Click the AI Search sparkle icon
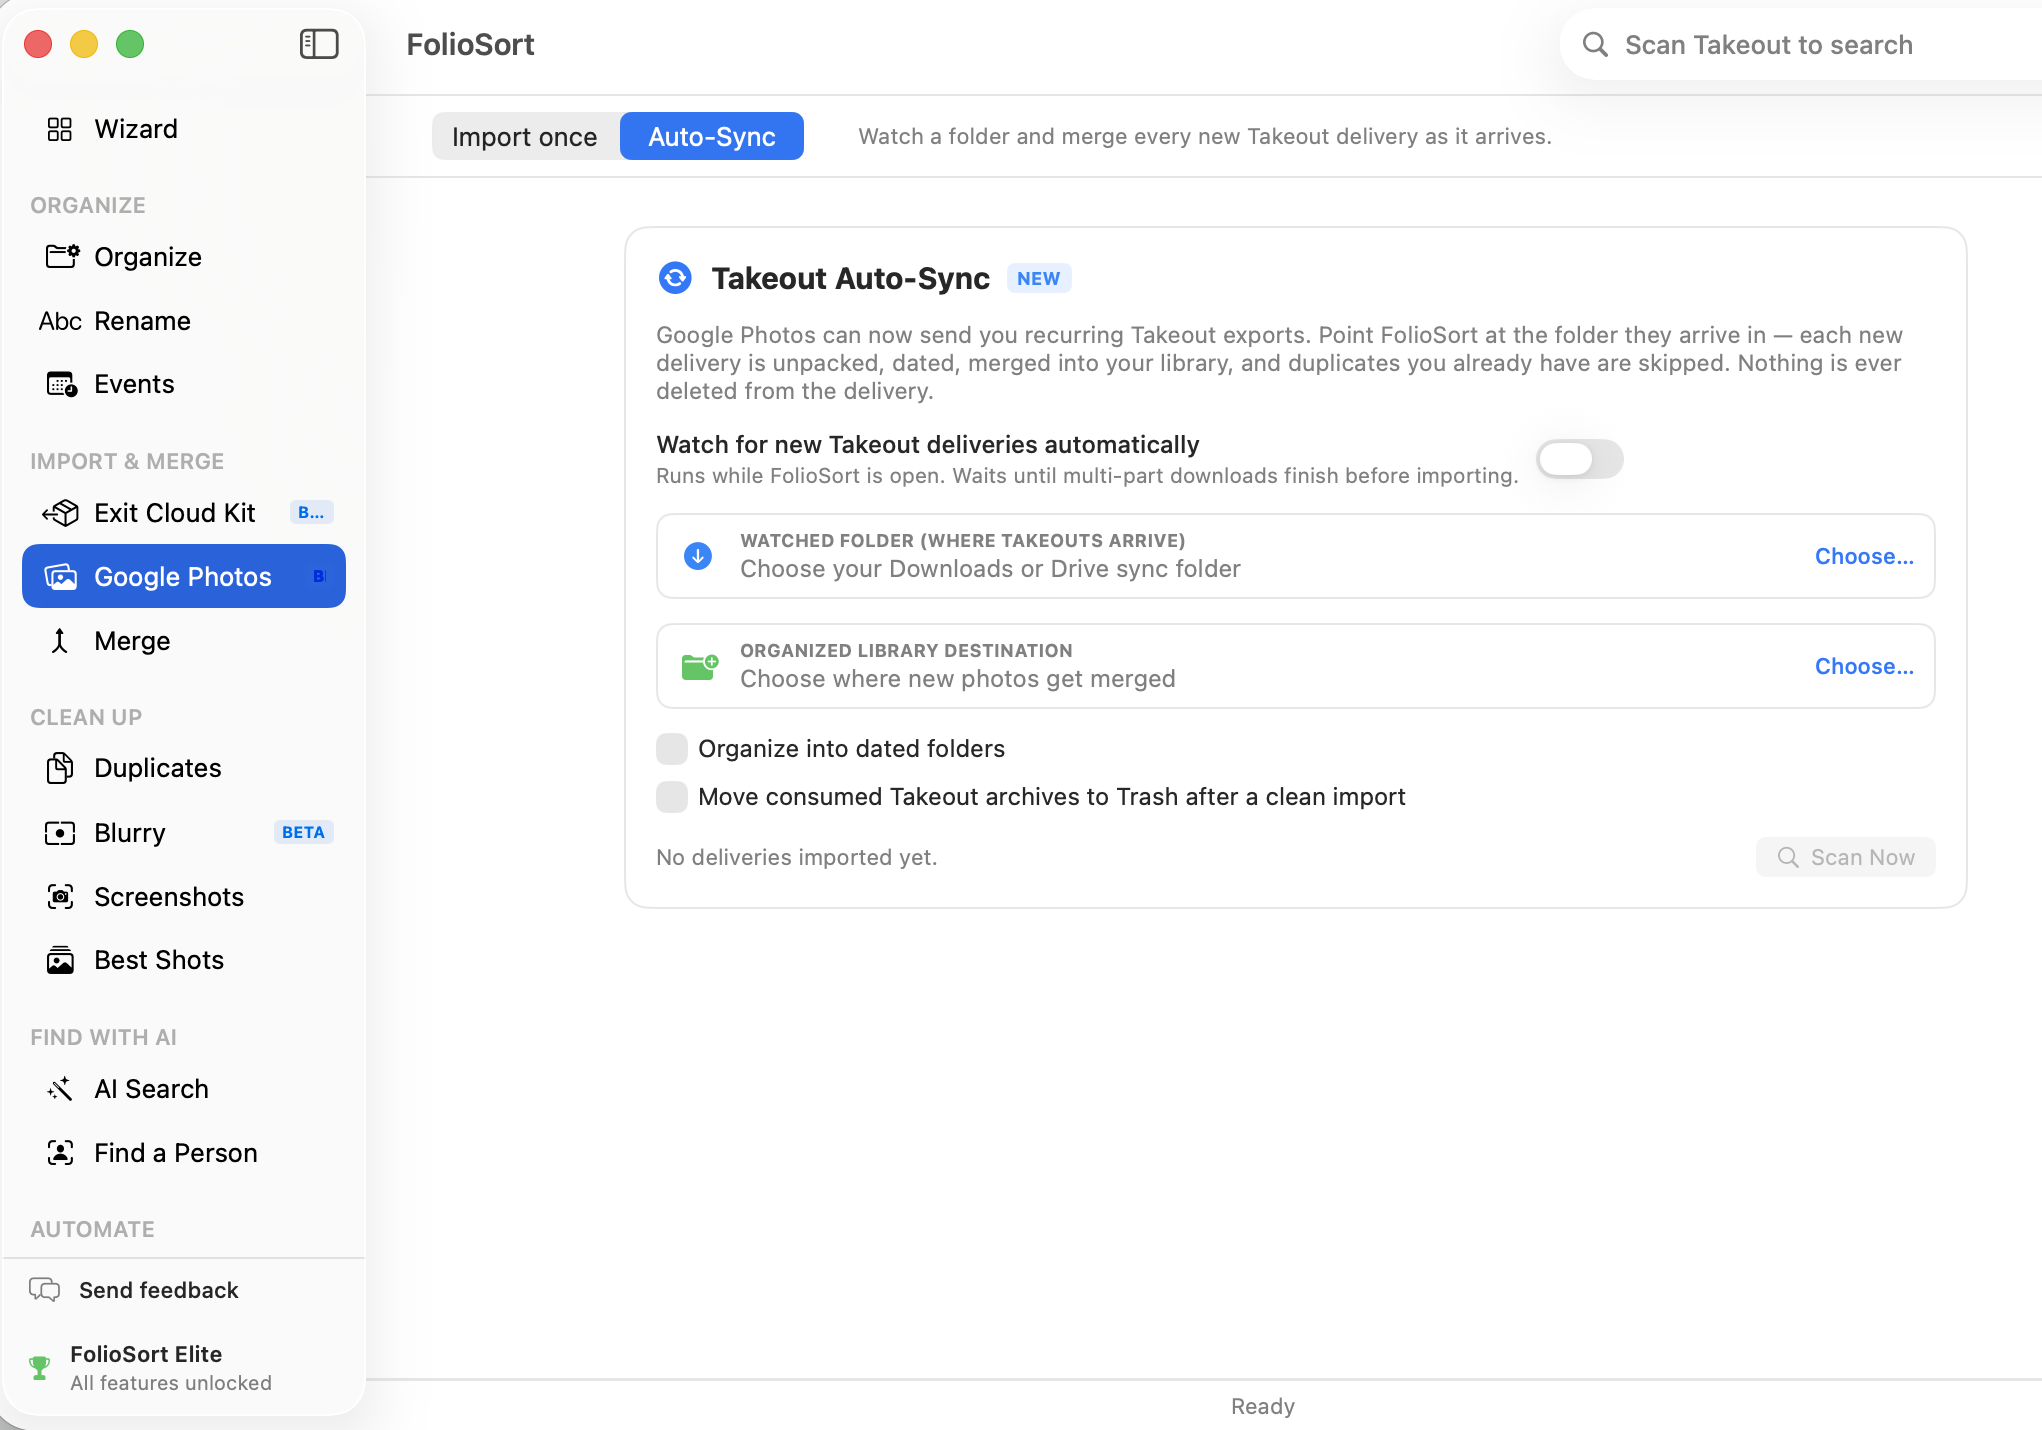Screen dimensions: 2042x1430 [x=60, y=1089]
